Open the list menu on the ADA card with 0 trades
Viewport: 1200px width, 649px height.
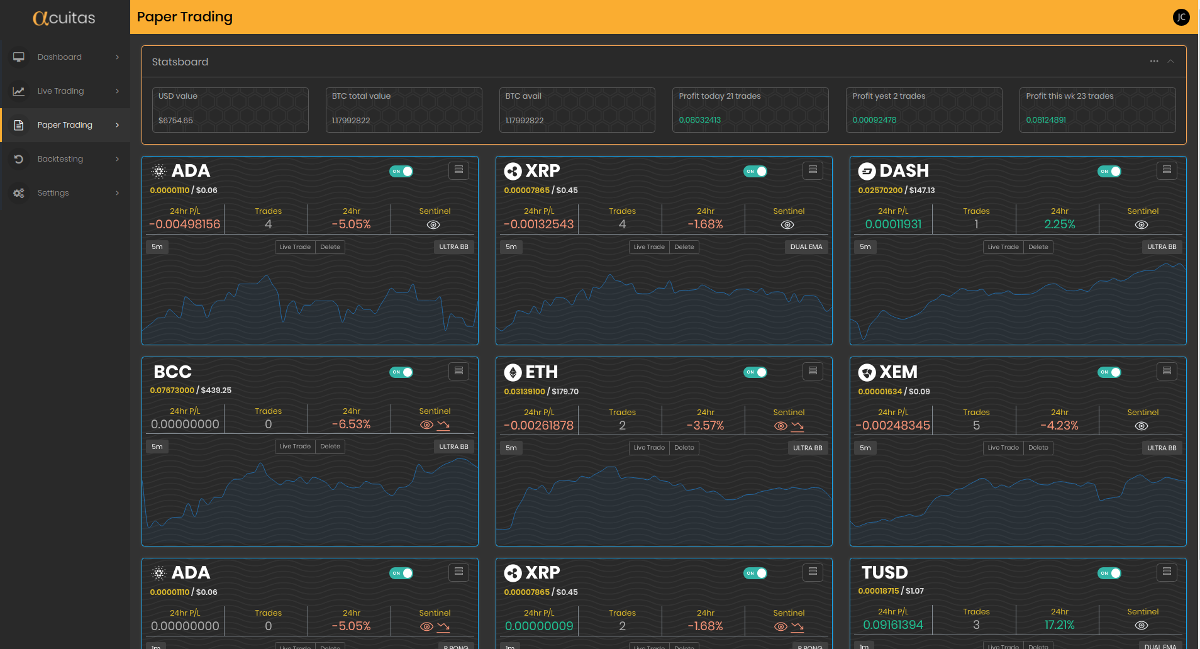(459, 573)
